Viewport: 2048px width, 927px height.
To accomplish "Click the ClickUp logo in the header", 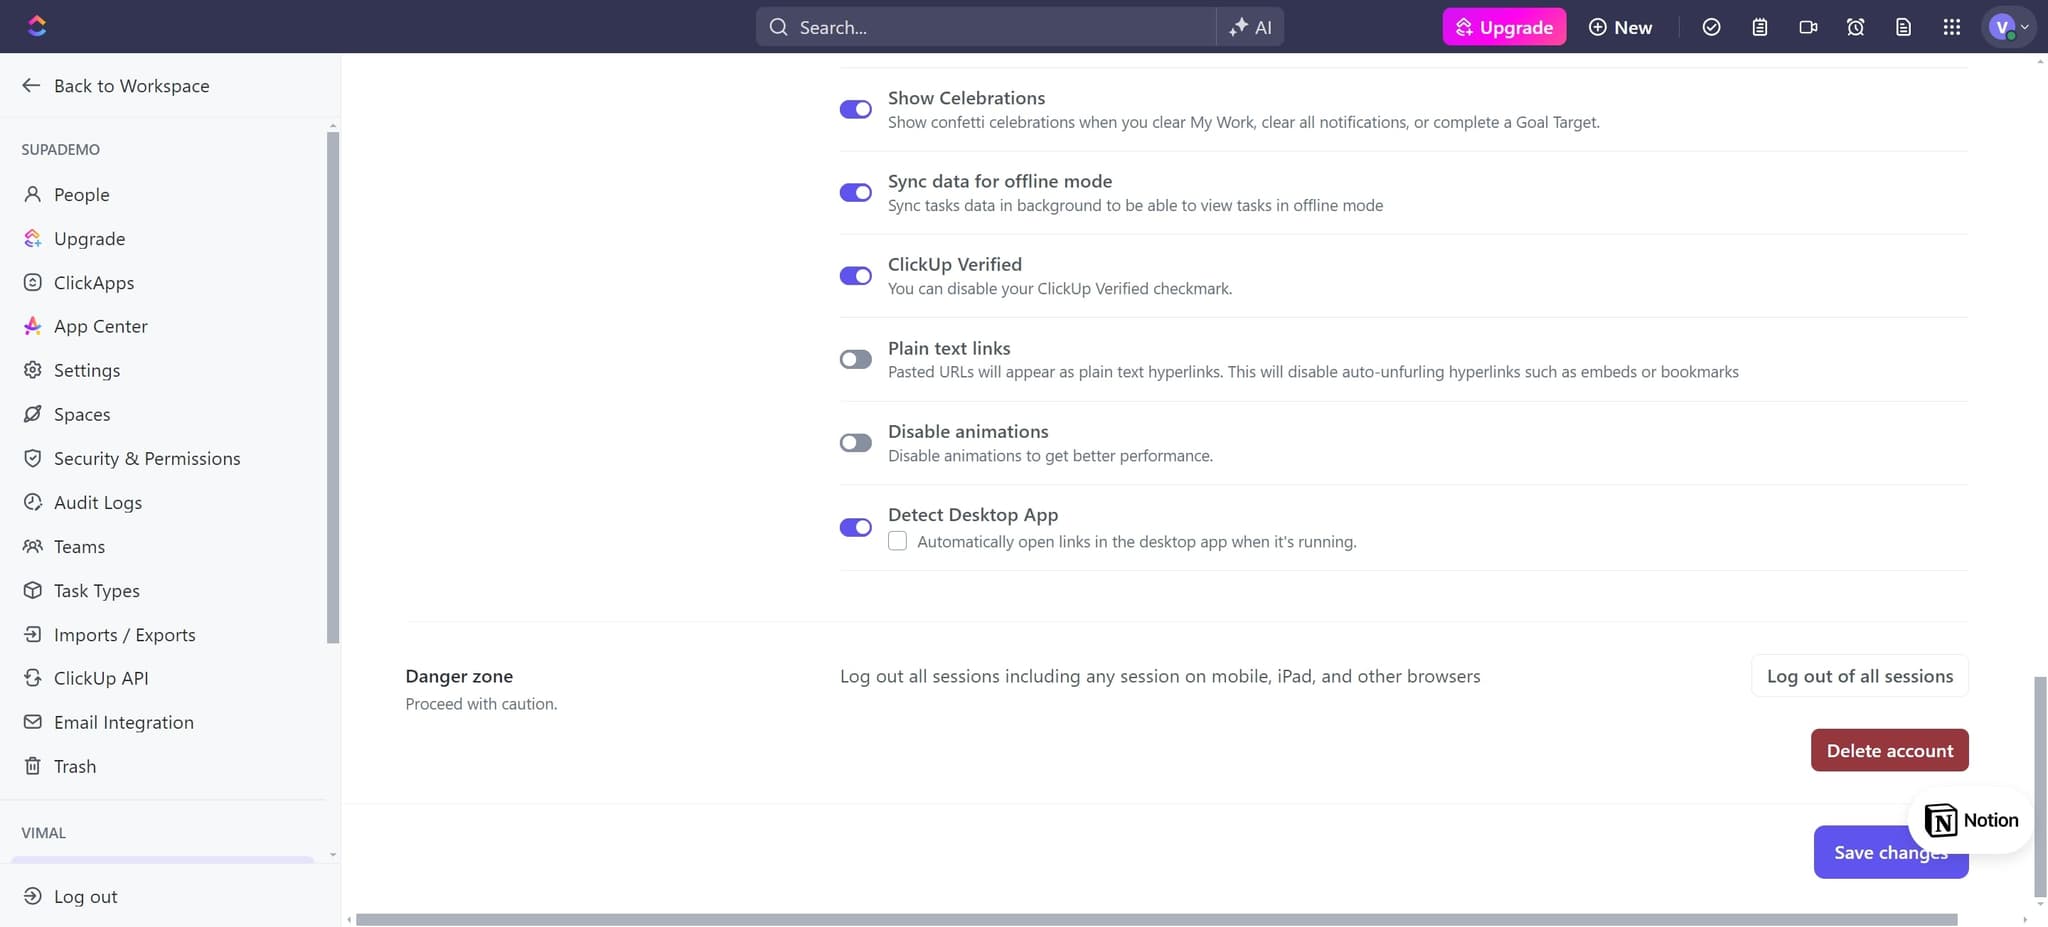I will click(37, 26).
